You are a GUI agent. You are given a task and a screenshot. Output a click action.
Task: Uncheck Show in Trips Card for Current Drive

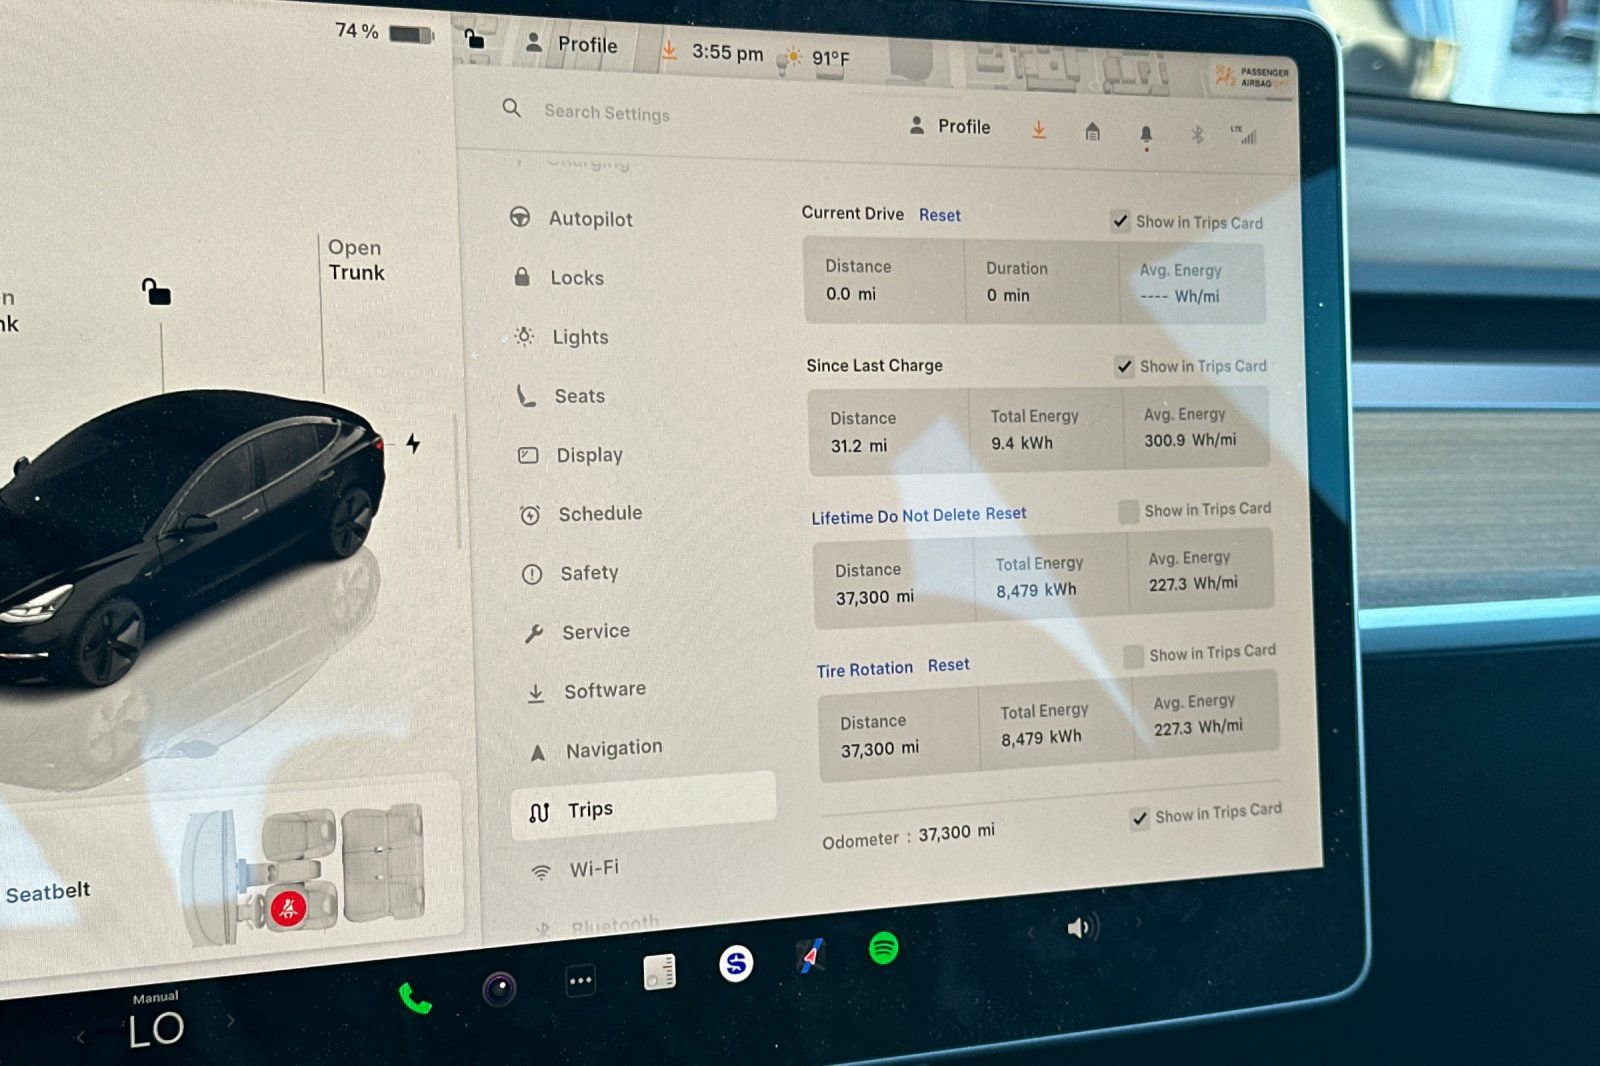pos(1120,222)
